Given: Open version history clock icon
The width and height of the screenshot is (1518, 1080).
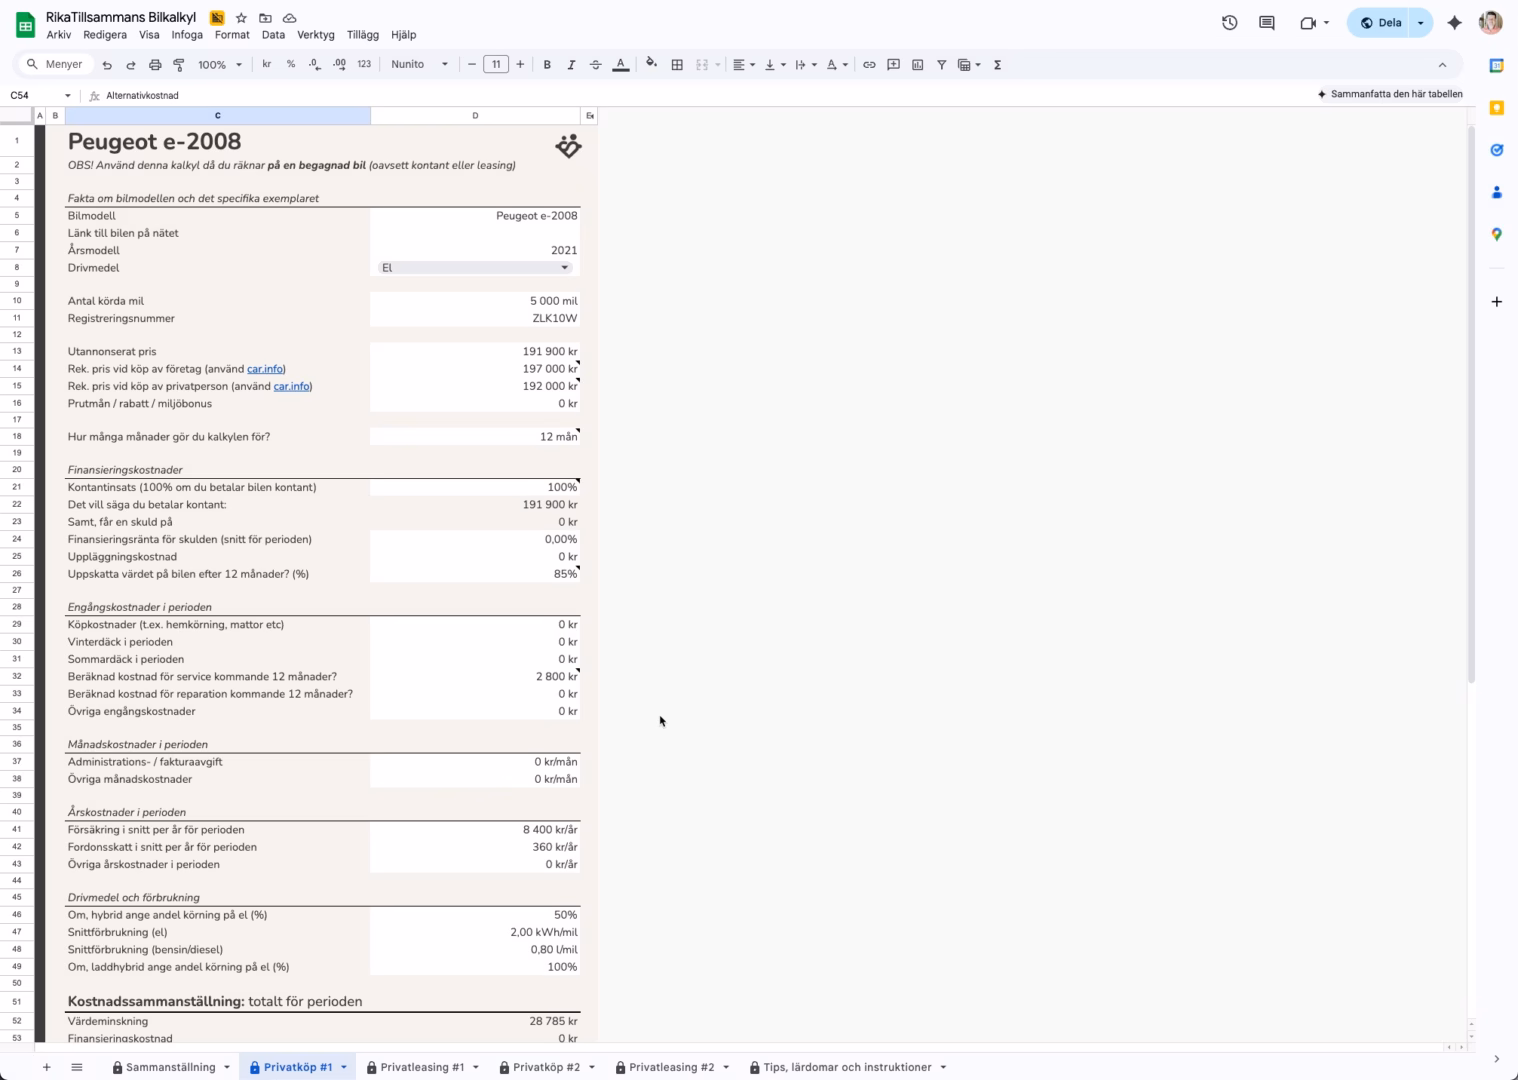Looking at the screenshot, I should click(x=1230, y=23).
